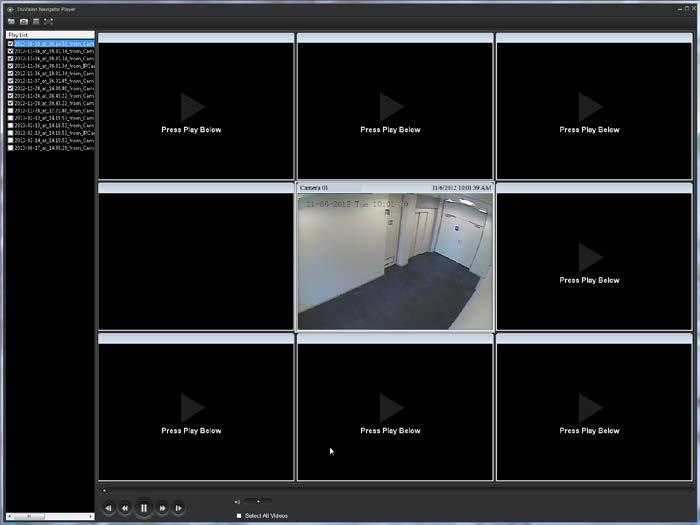Select the highlighted first playlist file name
This screenshot has height=525, width=700.
point(54,44)
